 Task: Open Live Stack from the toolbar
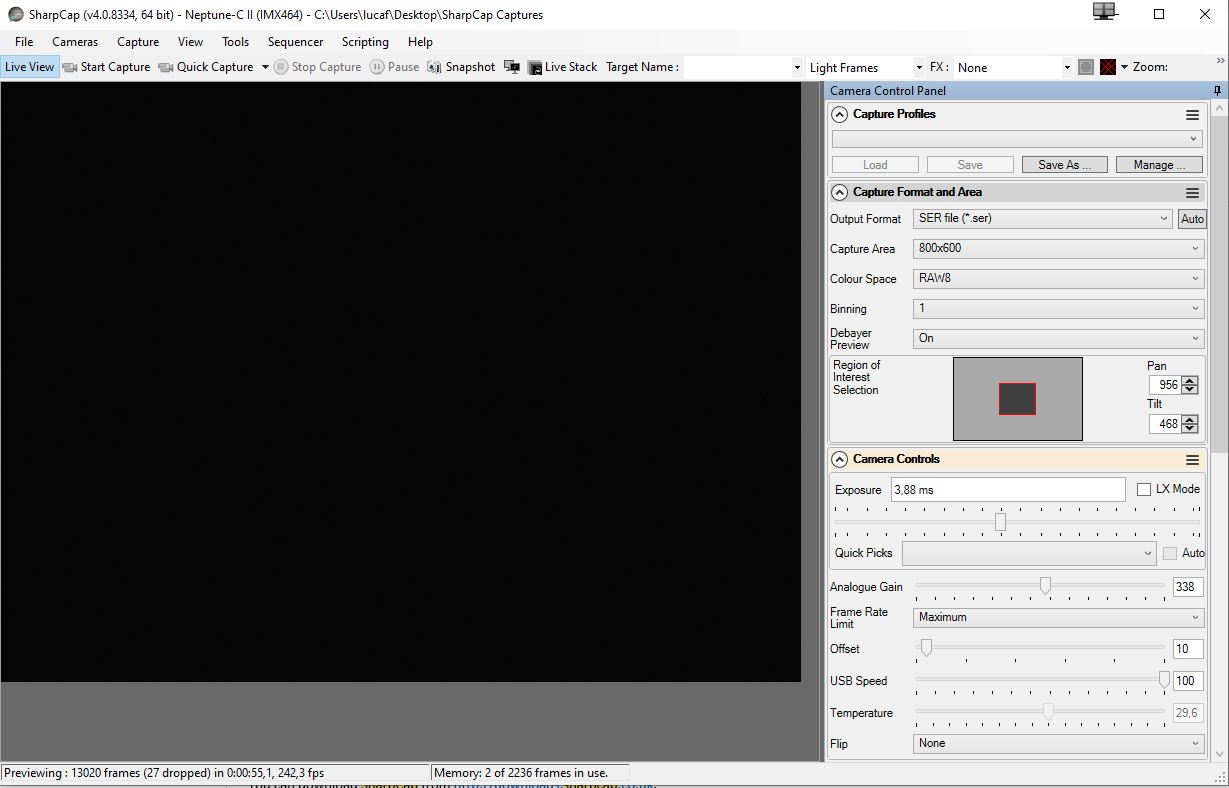tap(562, 67)
